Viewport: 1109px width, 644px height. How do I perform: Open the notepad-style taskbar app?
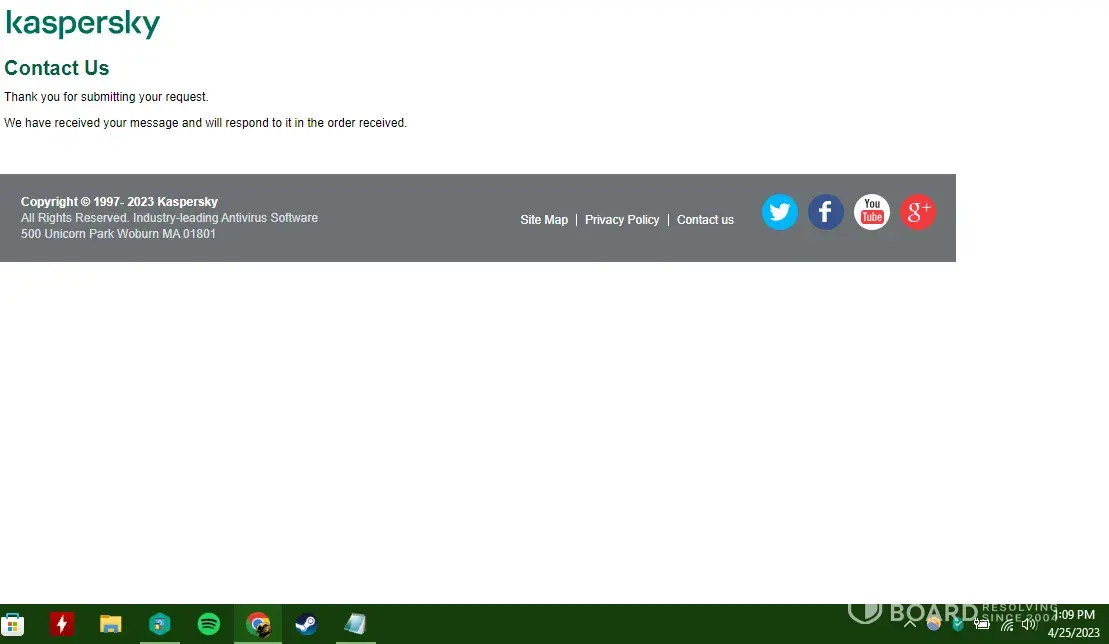pos(355,624)
